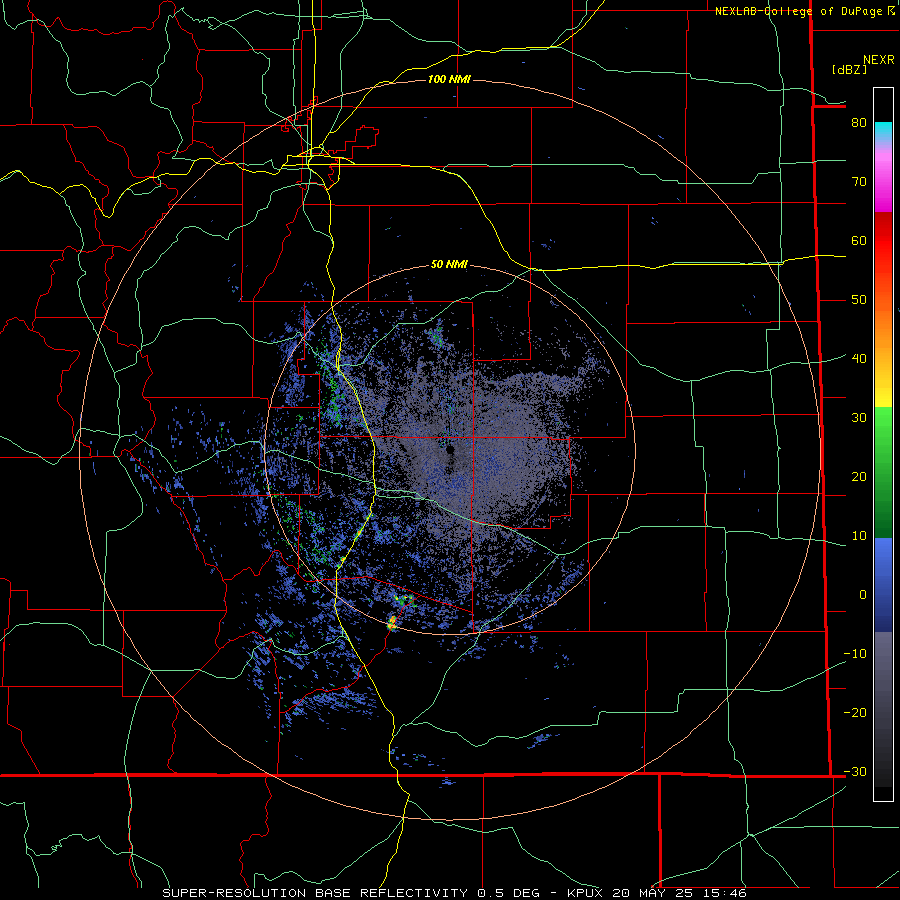Click the 50 NMI range ring label
Screen dimensions: 900x900
pyautogui.click(x=449, y=265)
